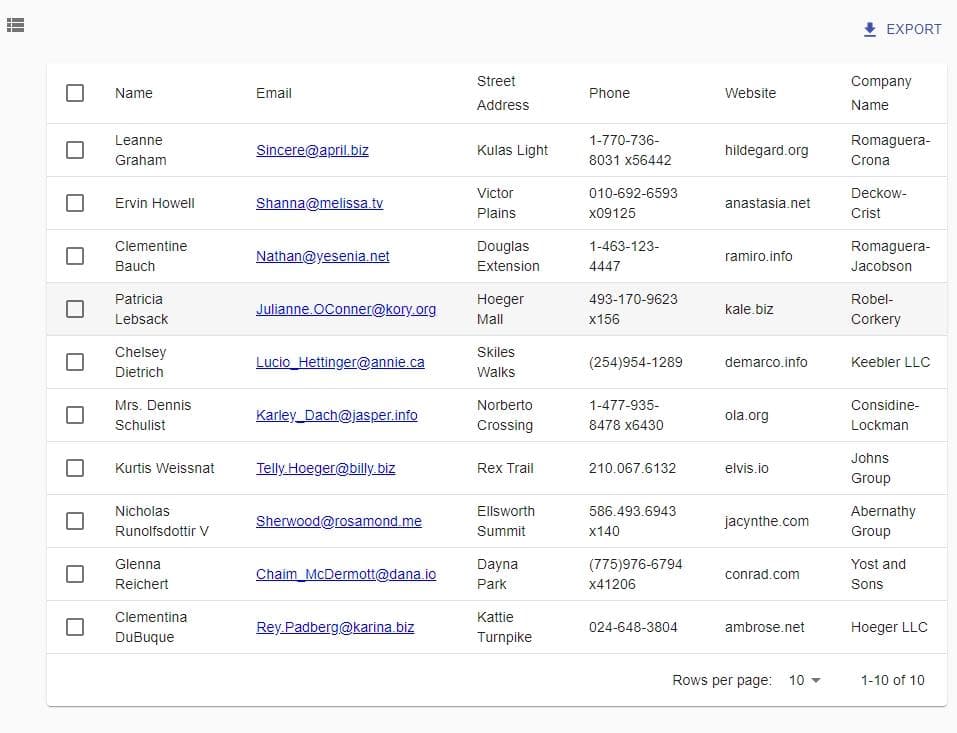Select the Leanne Graham row checkbox

click(x=75, y=150)
